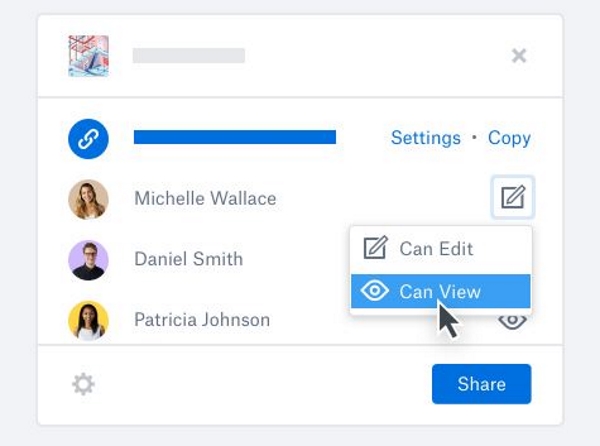Viewport: 600px width, 446px height.
Task: Open link Settings
Action: coord(426,138)
